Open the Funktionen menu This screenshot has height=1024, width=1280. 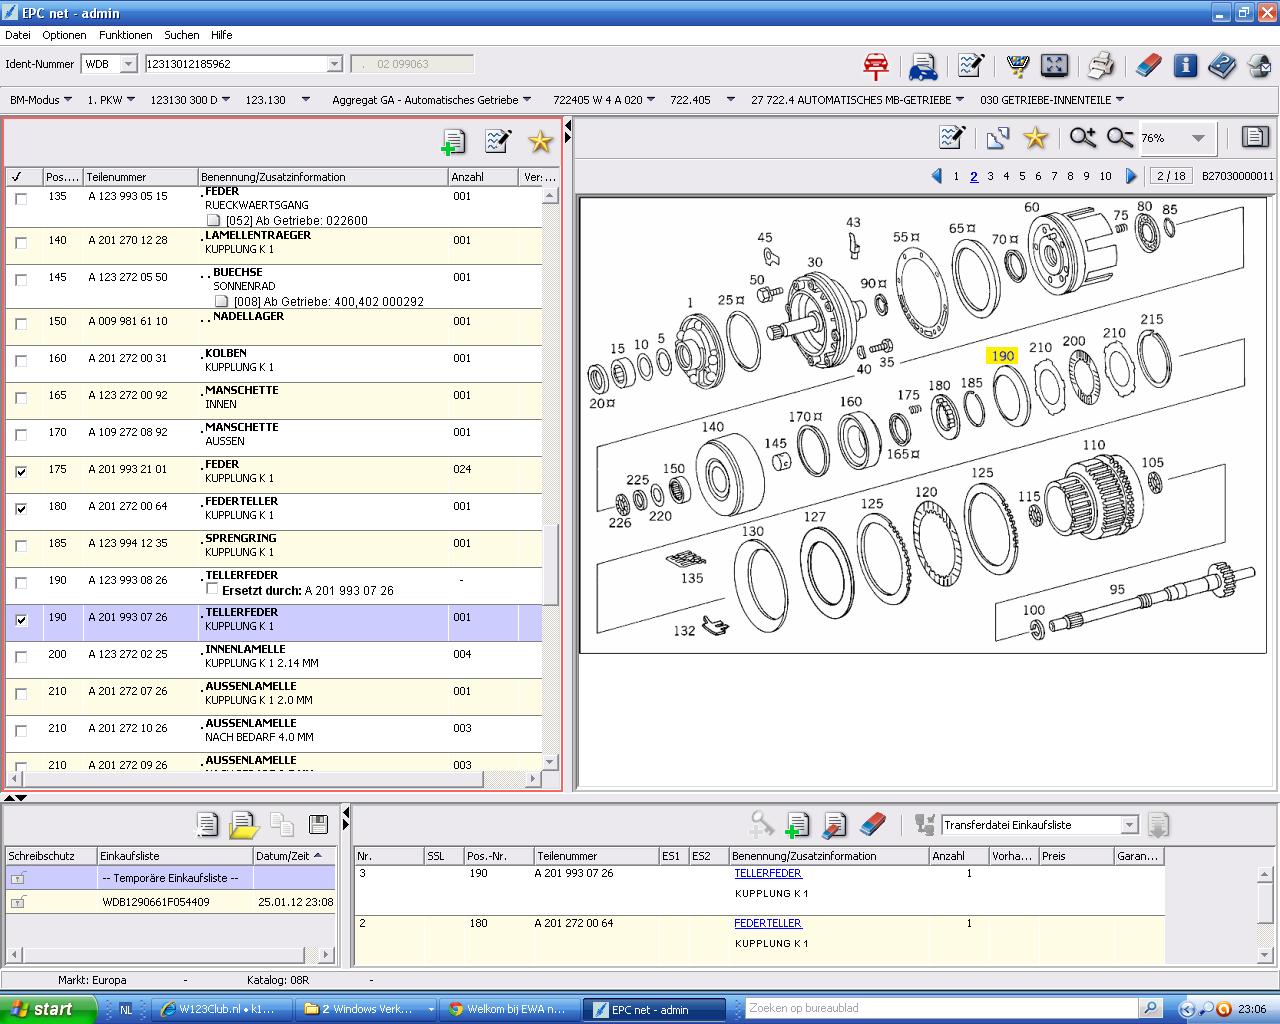coord(126,35)
